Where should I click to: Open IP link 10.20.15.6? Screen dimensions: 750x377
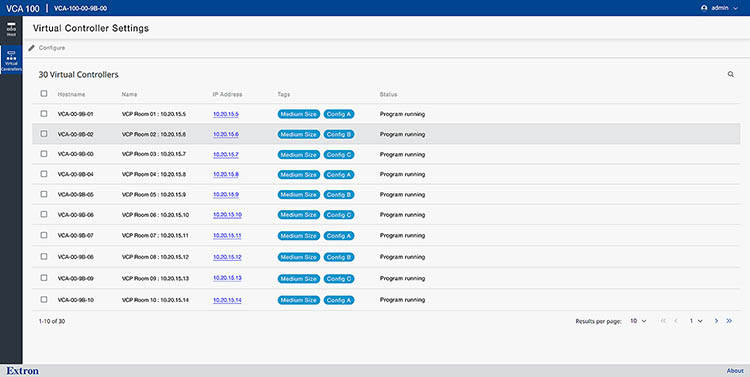[226, 134]
